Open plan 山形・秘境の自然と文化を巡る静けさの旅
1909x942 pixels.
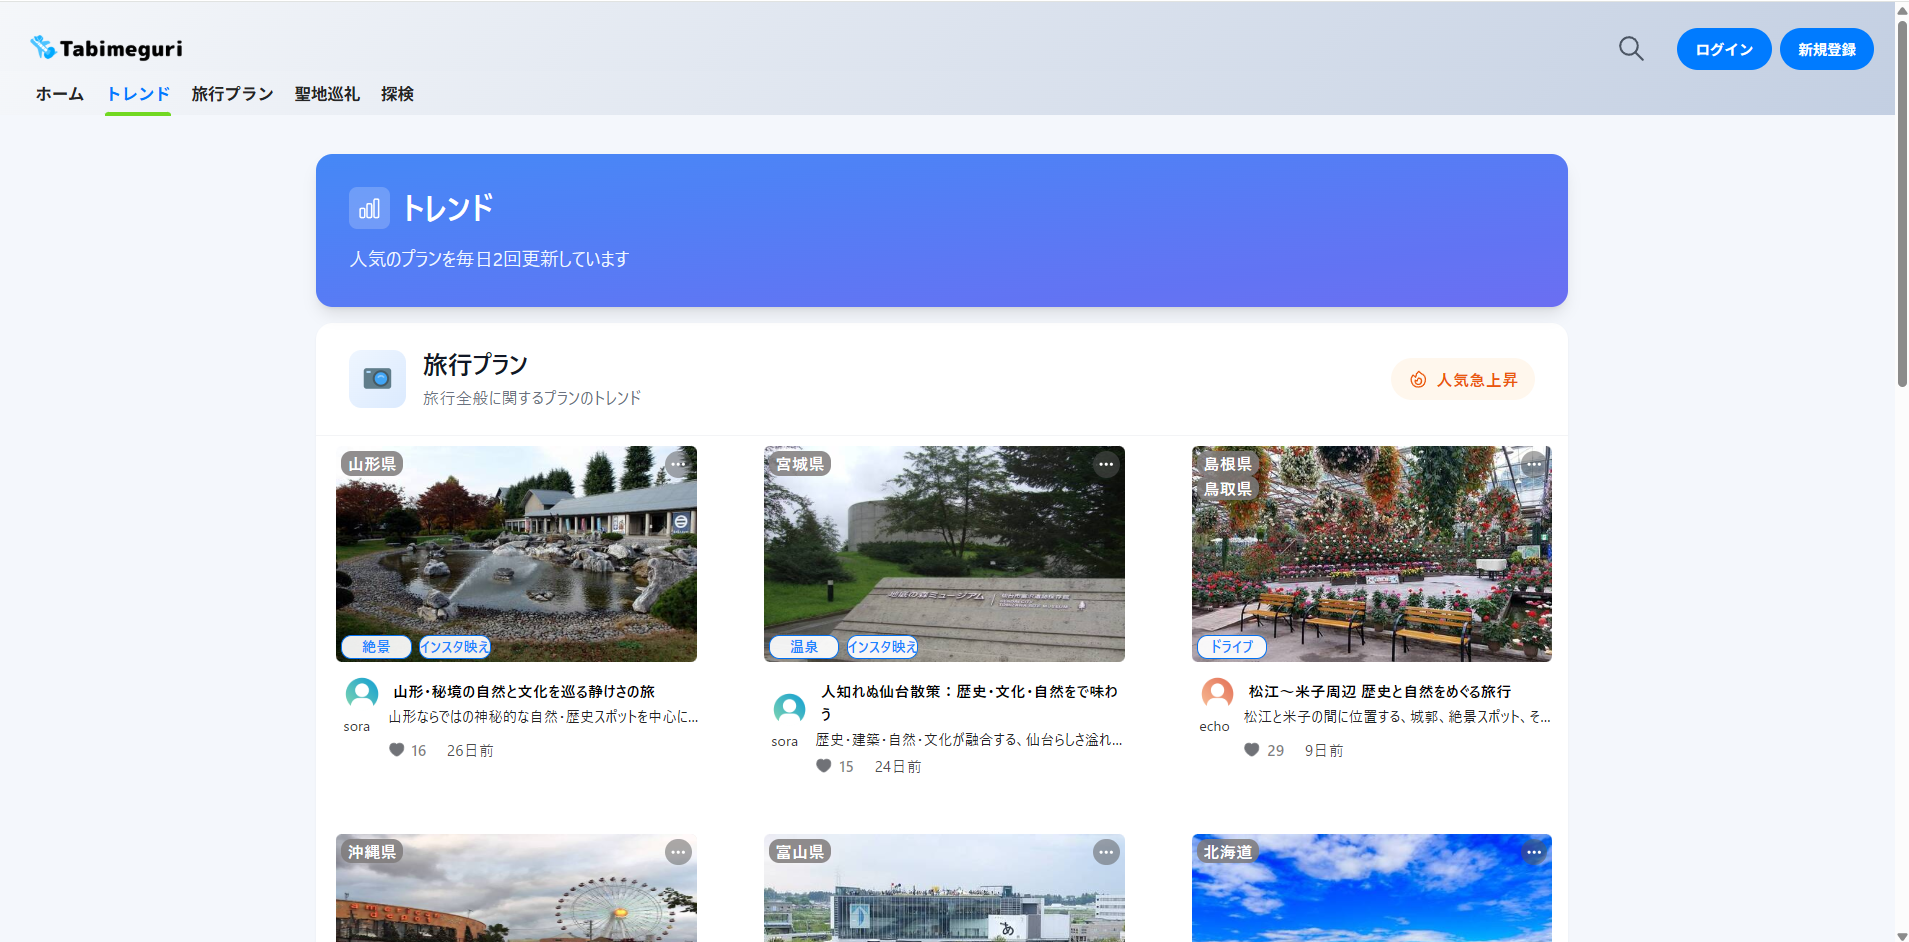pyautogui.click(x=524, y=692)
